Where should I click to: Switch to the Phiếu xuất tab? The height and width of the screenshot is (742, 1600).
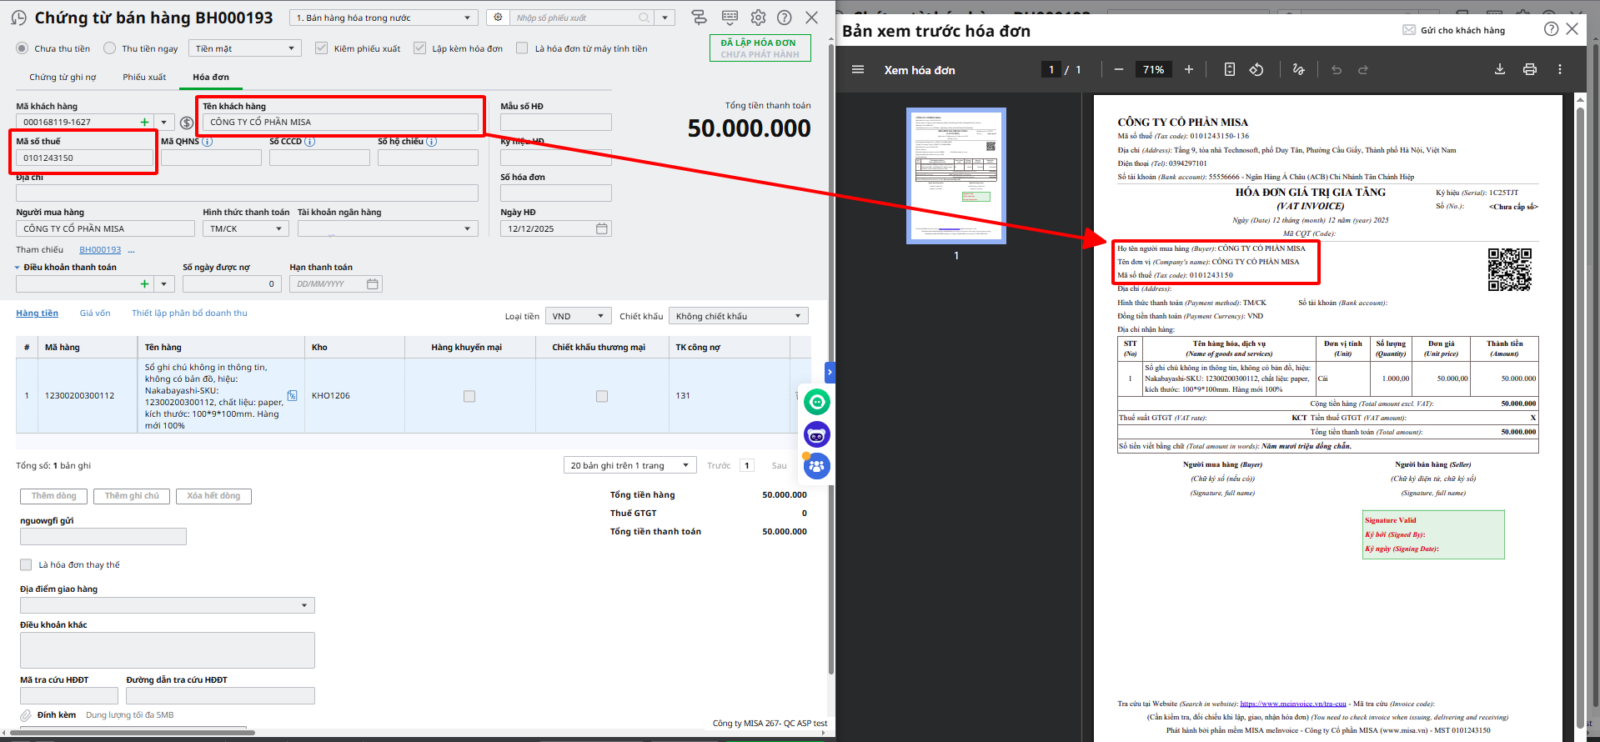tap(144, 77)
